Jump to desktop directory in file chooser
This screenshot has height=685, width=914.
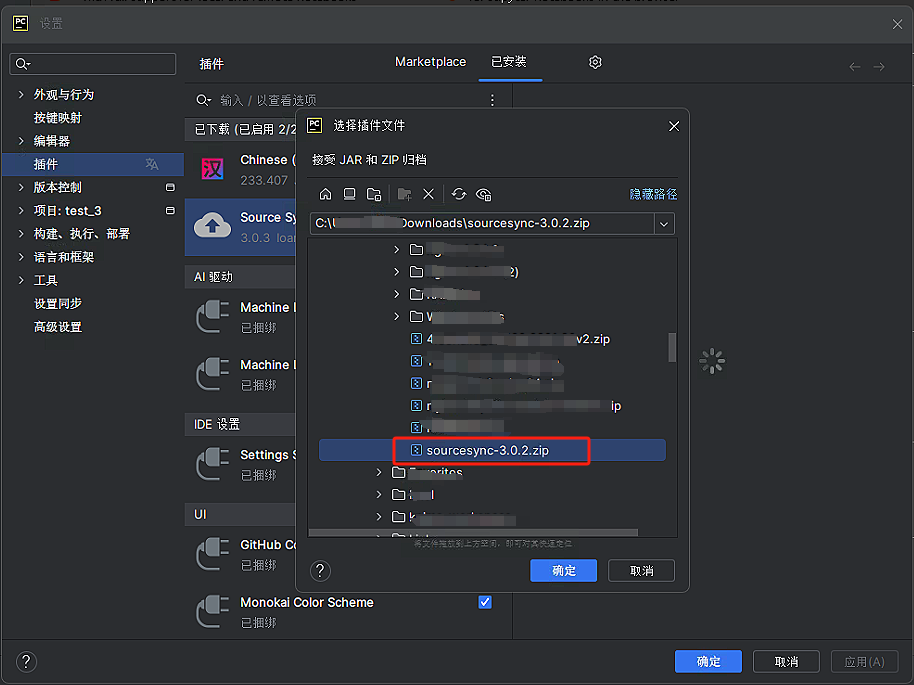(x=350, y=194)
